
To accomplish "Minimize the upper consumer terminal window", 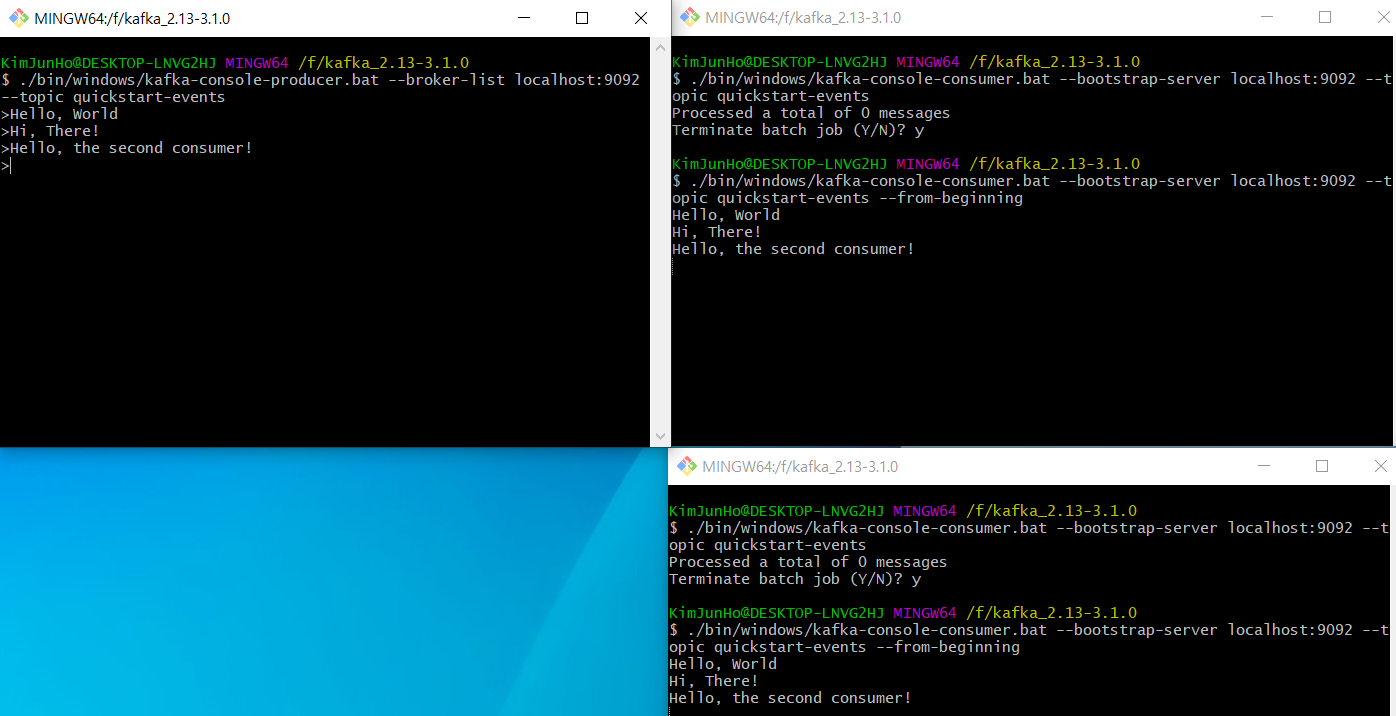I will [1266, 17].
